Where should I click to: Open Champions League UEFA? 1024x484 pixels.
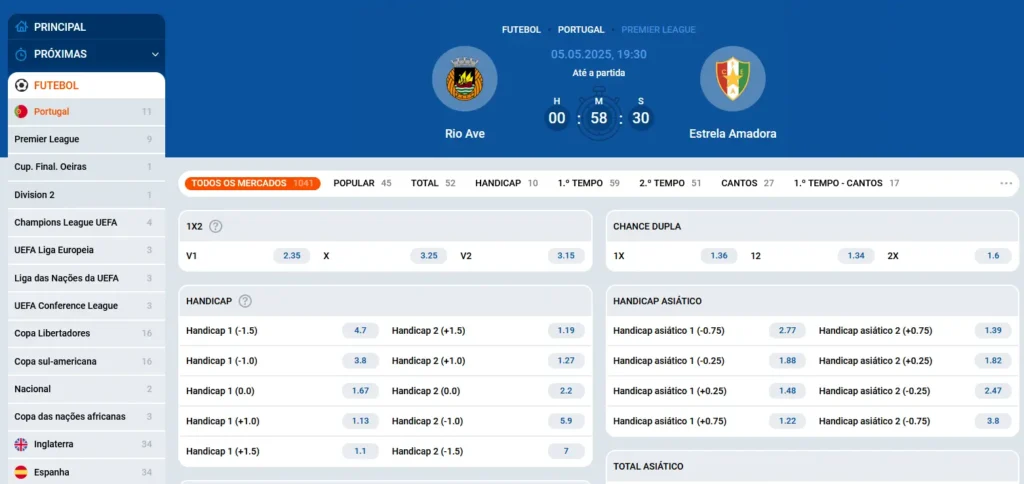[86, 222]
